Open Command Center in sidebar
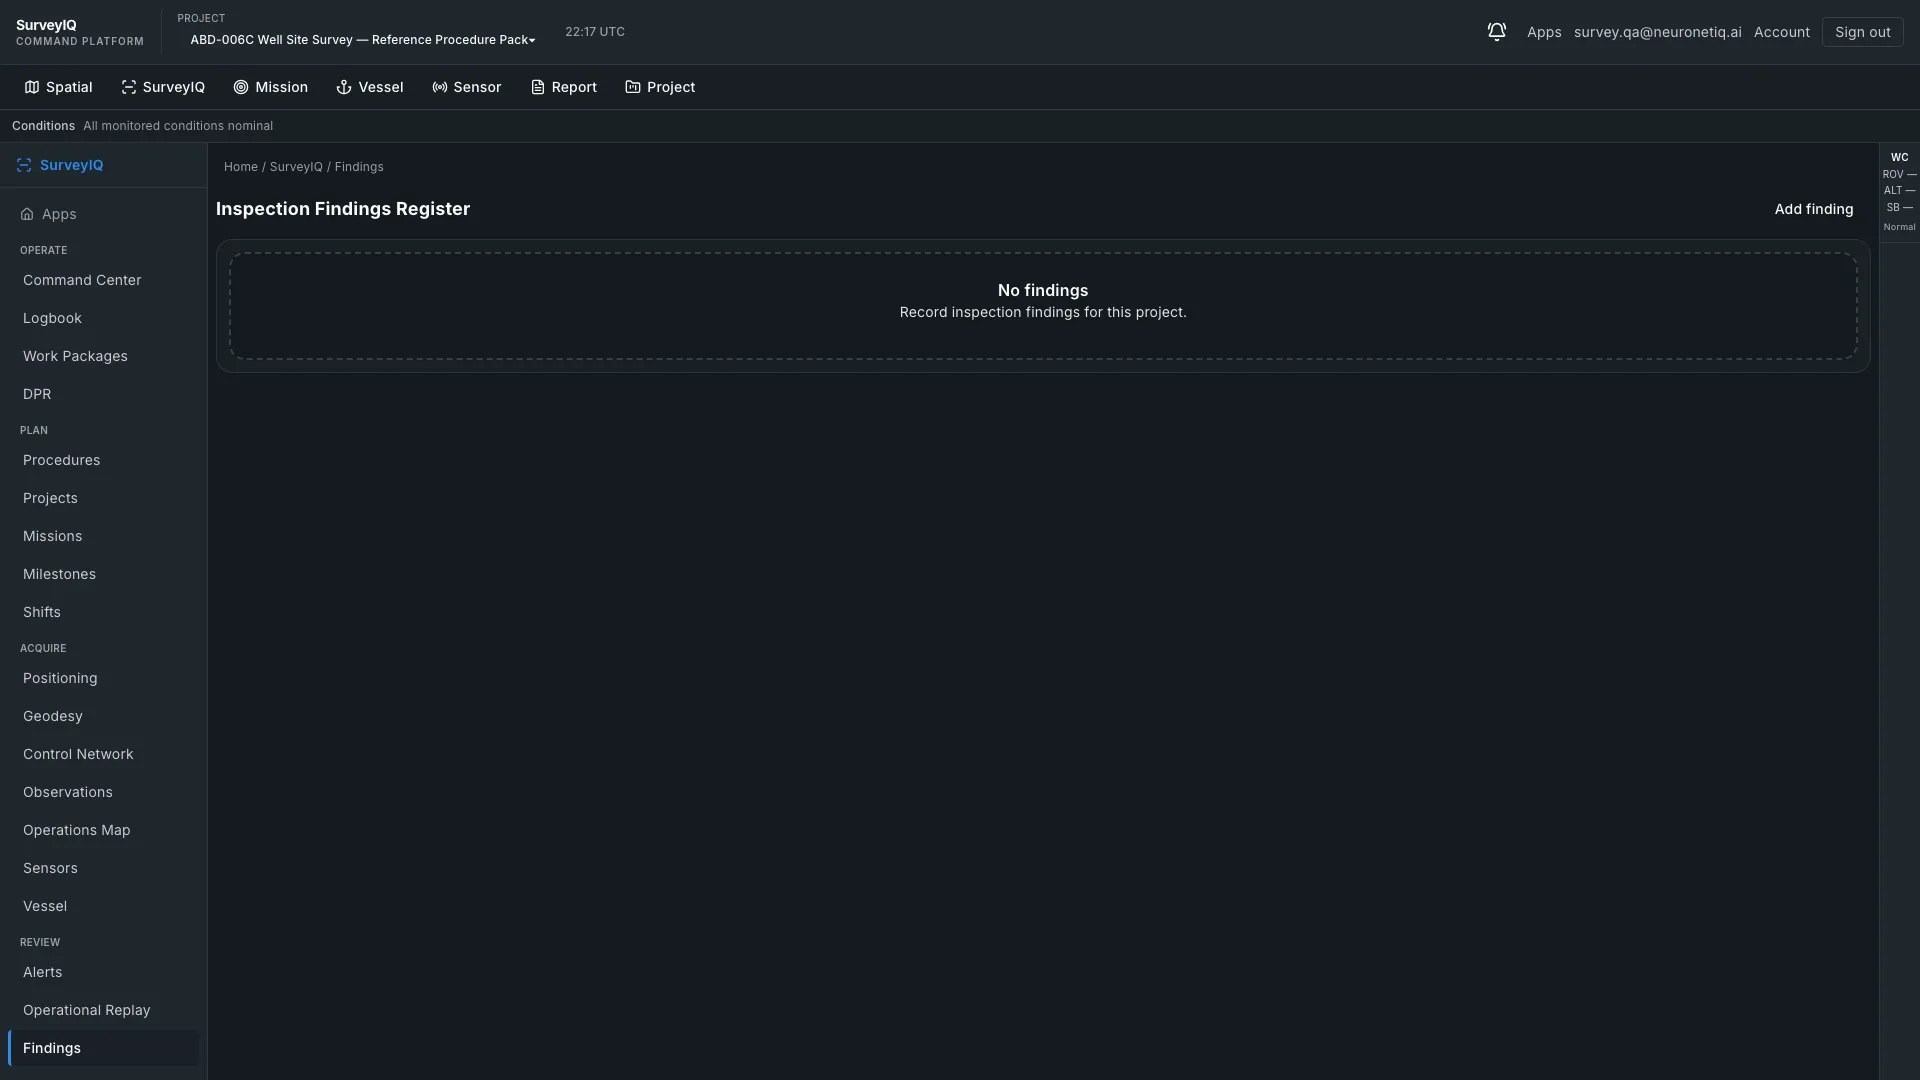The width and height of the screenshot is (1920, 1080). (103, 280)
